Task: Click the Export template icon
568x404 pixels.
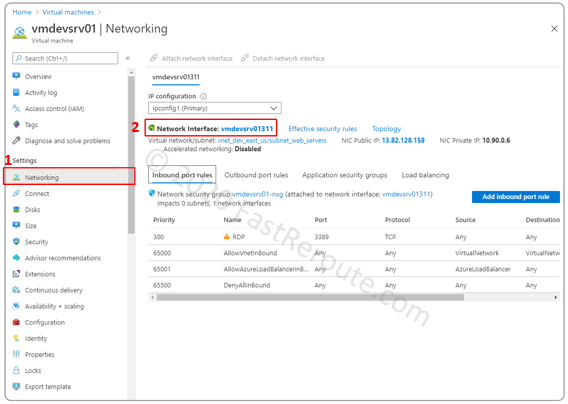Action: point(16,386)
